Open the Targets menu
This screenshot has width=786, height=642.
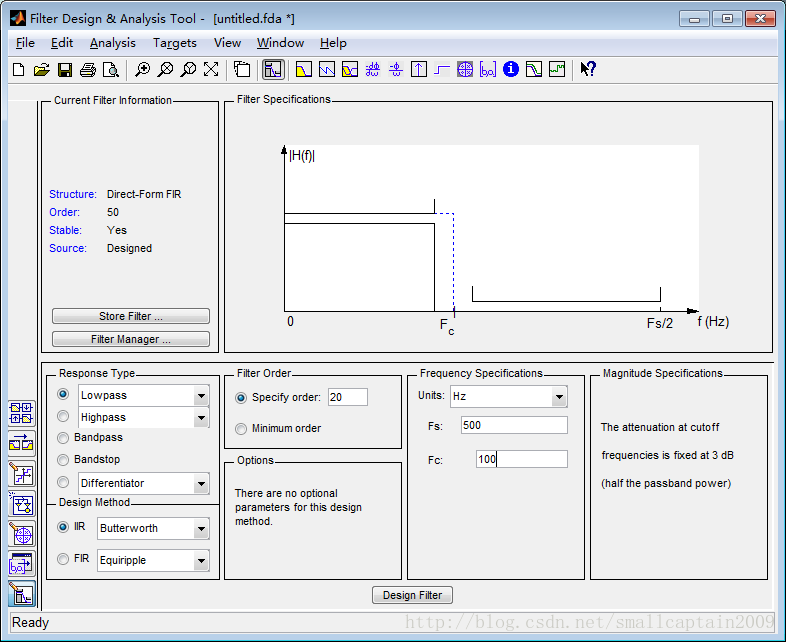pyautogui.click(x=175, y=43)
